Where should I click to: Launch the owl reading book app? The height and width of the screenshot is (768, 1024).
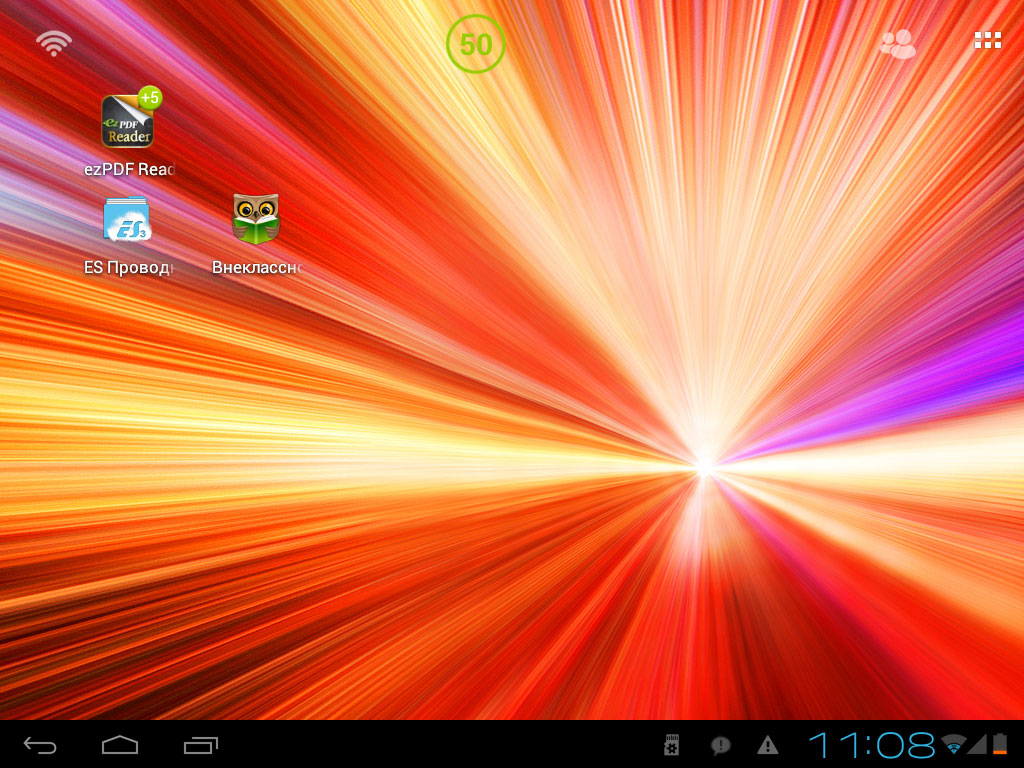(x=256, y=219)
